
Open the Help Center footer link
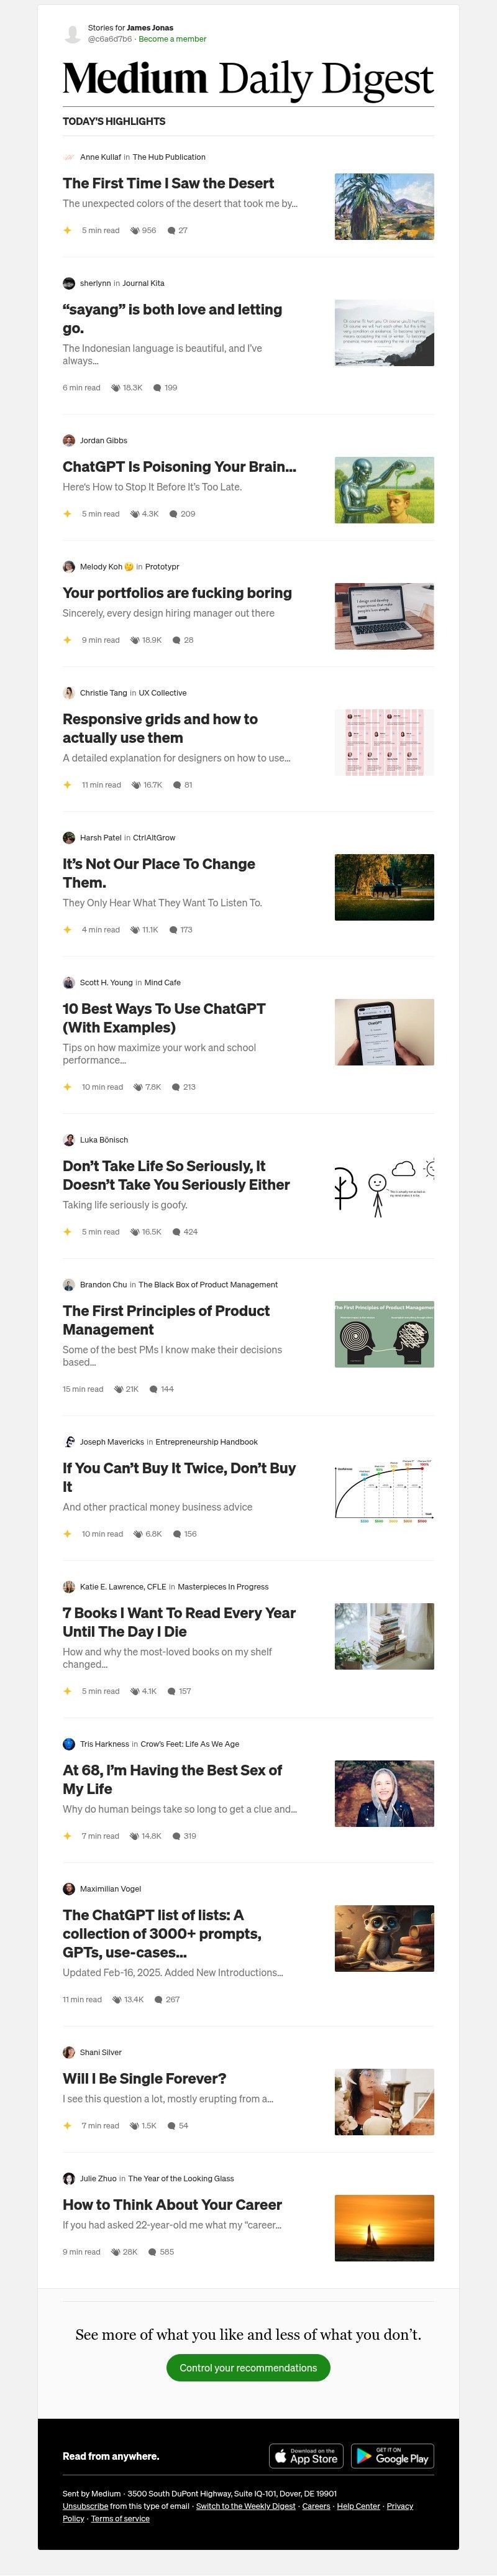tap(358, 2506)
